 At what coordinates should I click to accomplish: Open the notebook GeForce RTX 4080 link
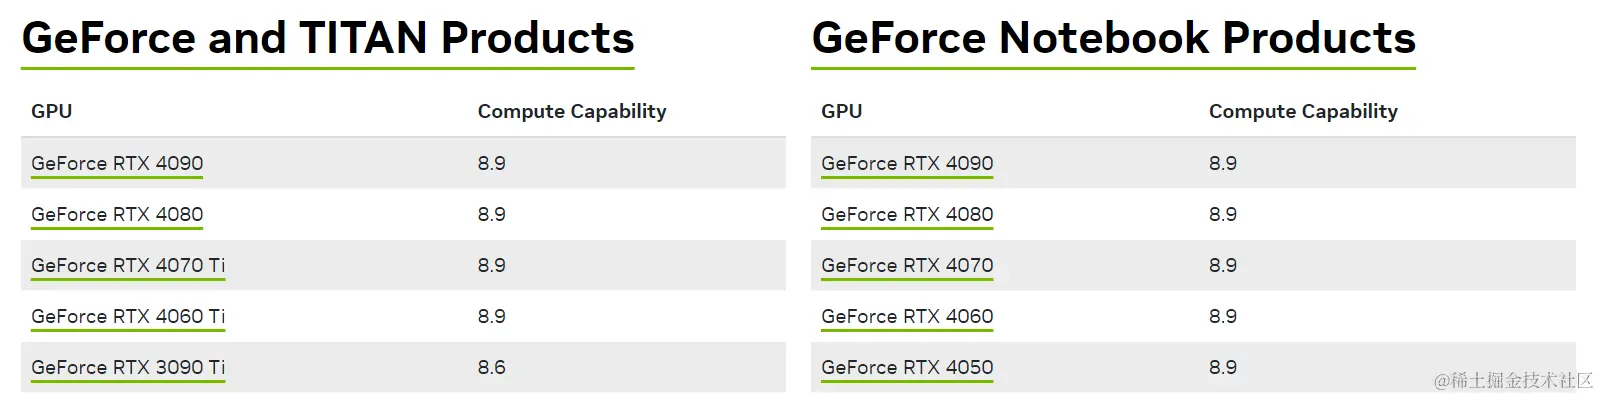tap(907, 214)
